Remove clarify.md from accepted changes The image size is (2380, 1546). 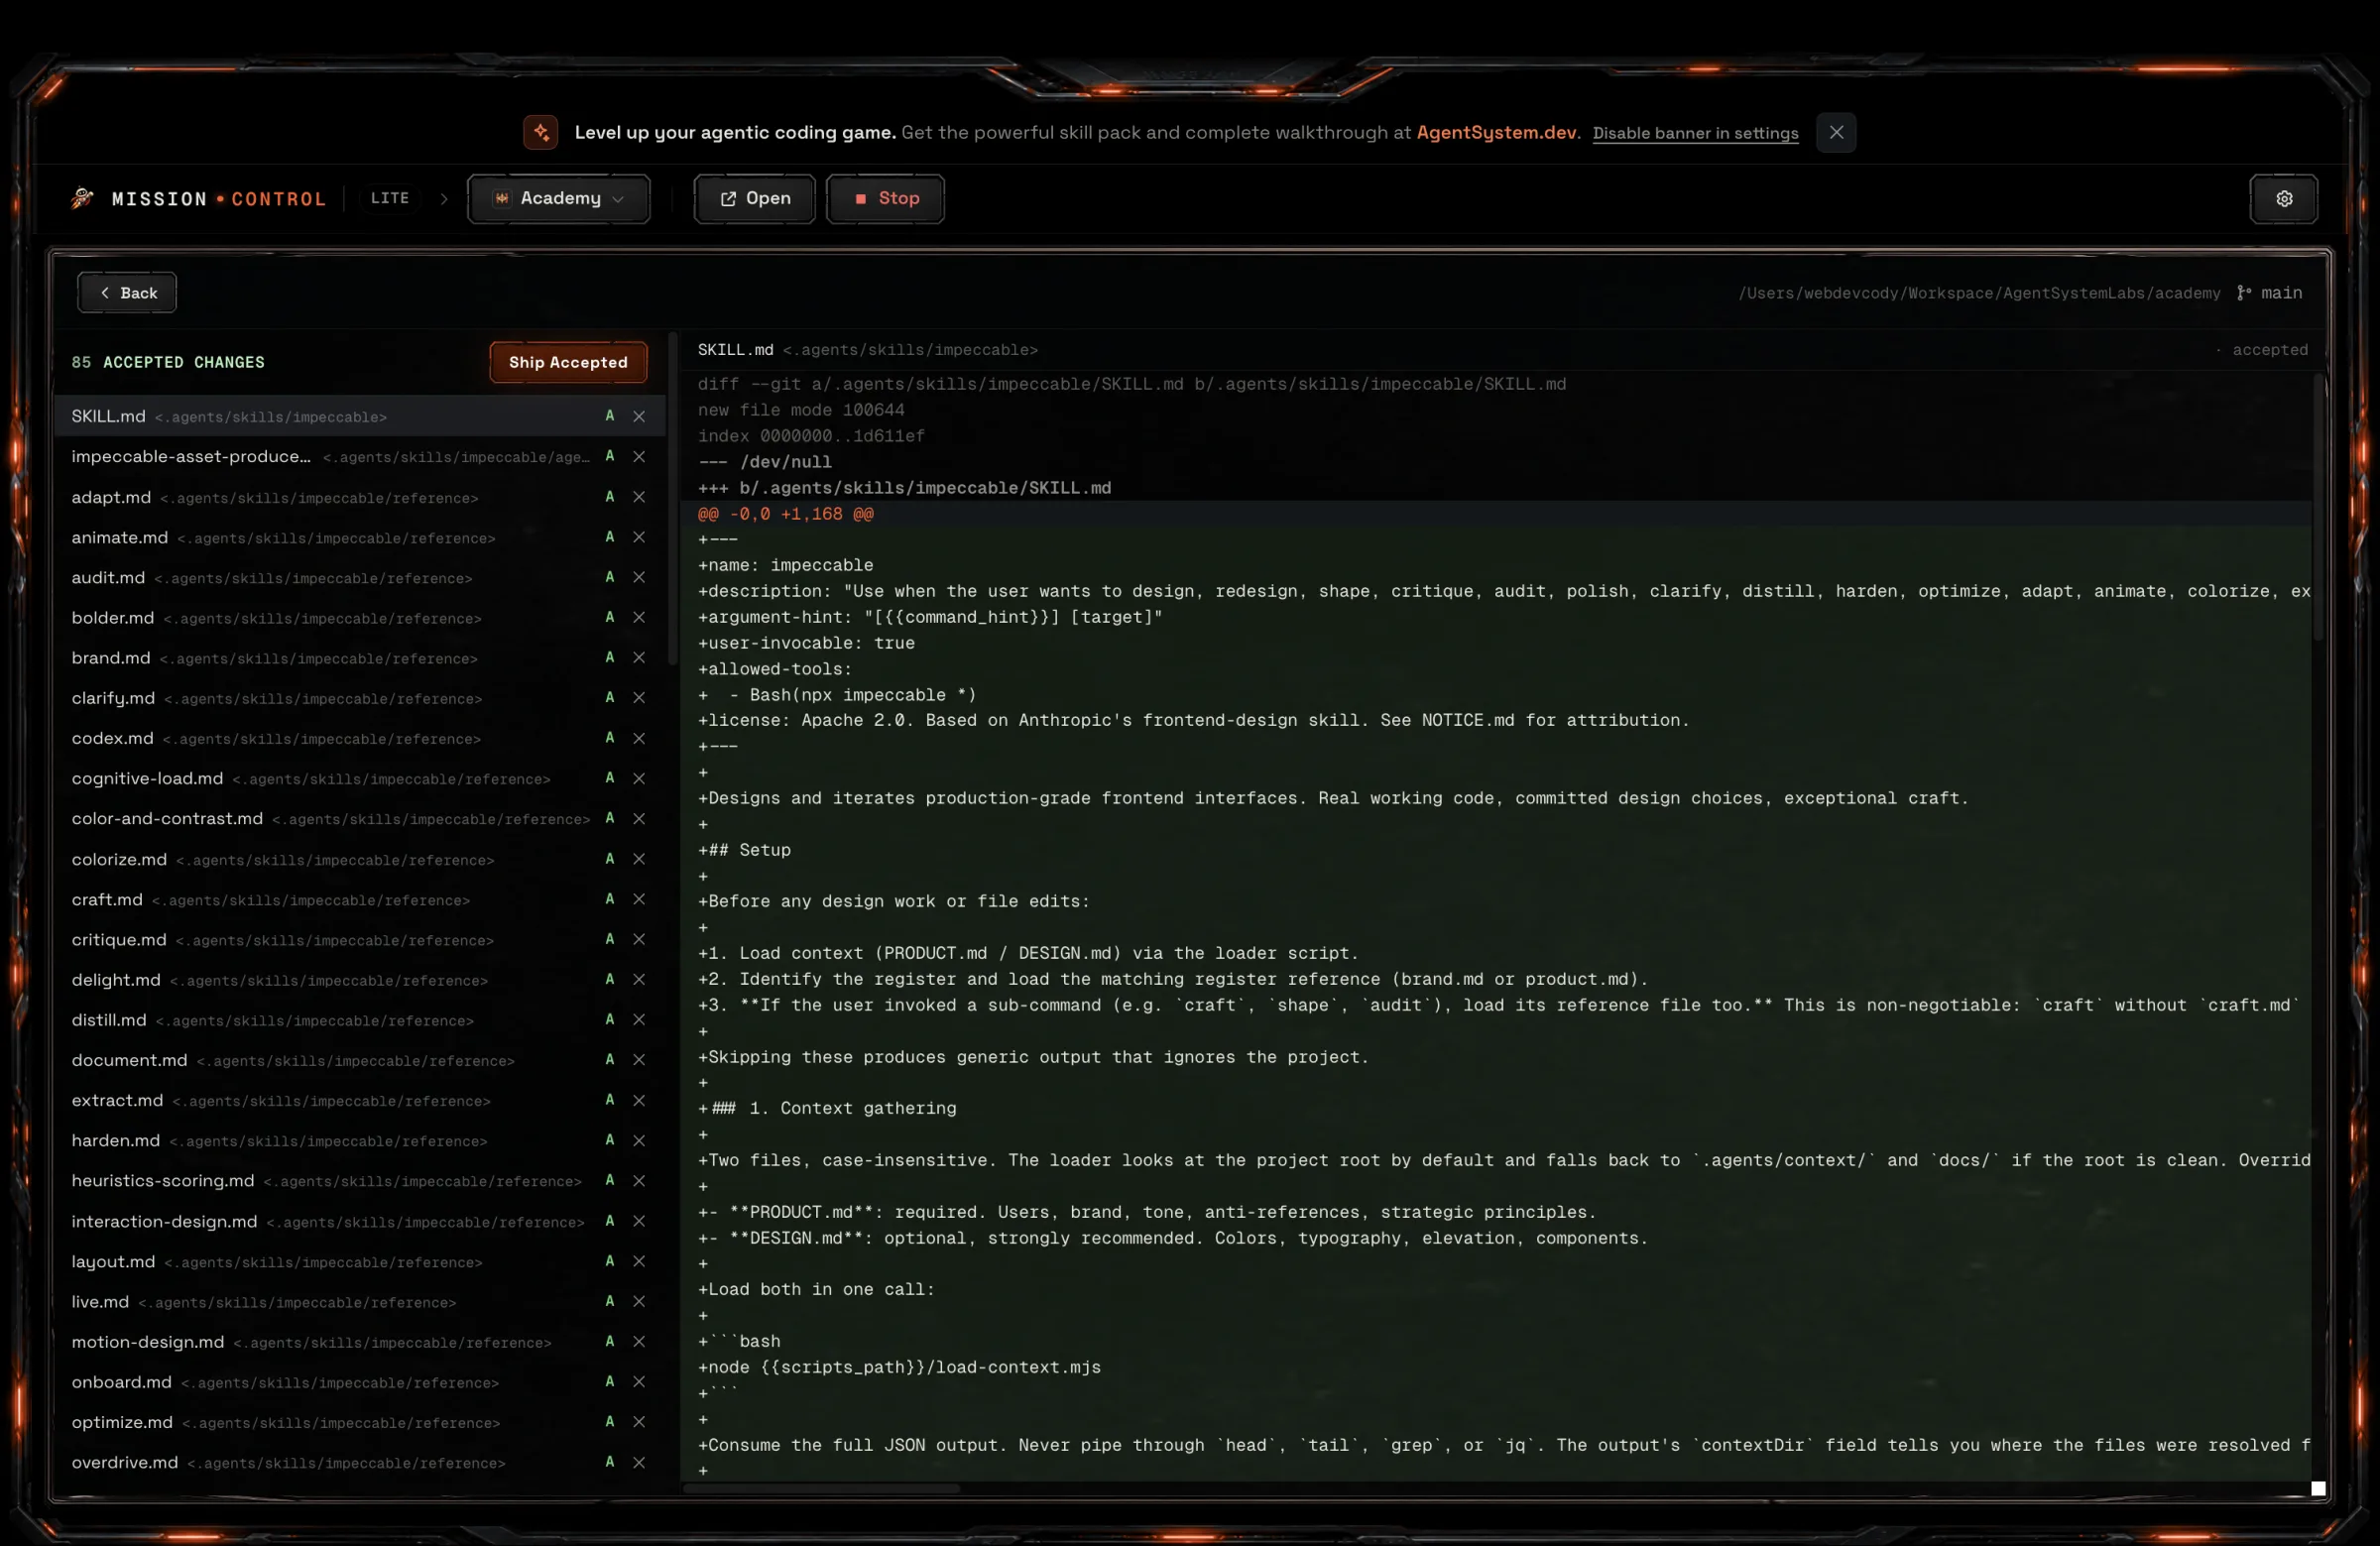639,698
